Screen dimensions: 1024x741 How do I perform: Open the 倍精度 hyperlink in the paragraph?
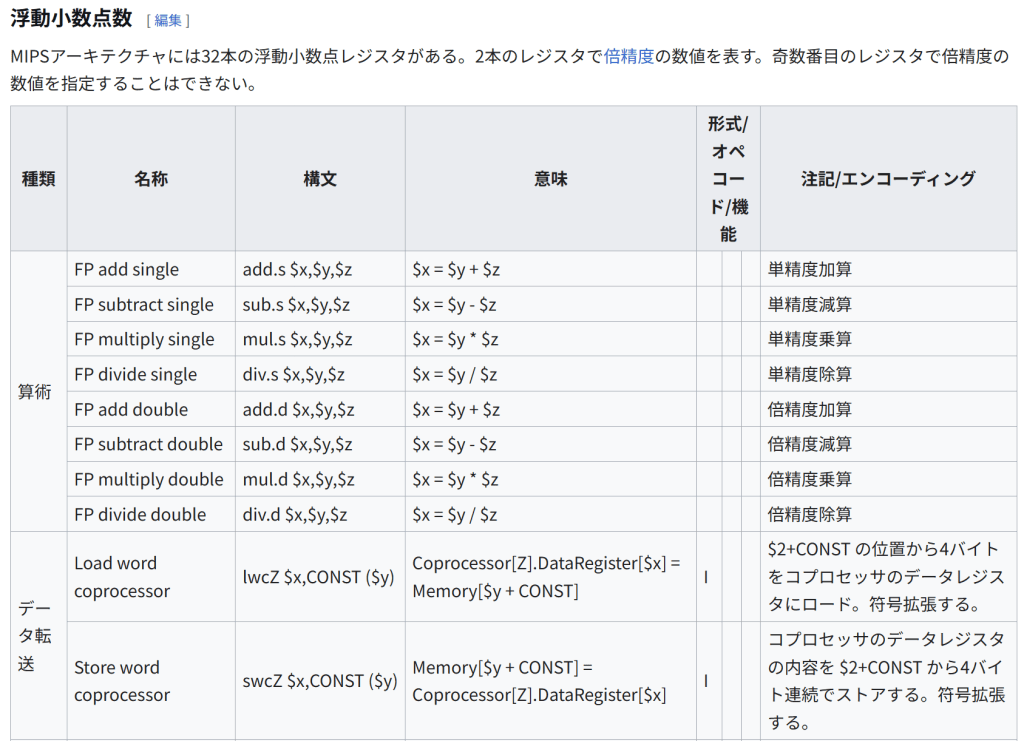coord(628,56)
